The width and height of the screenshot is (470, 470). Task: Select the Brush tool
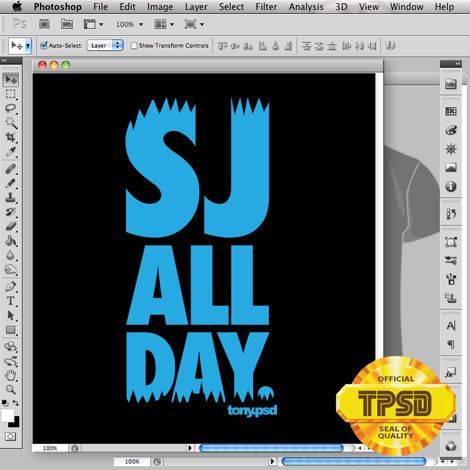click(11, 183)
